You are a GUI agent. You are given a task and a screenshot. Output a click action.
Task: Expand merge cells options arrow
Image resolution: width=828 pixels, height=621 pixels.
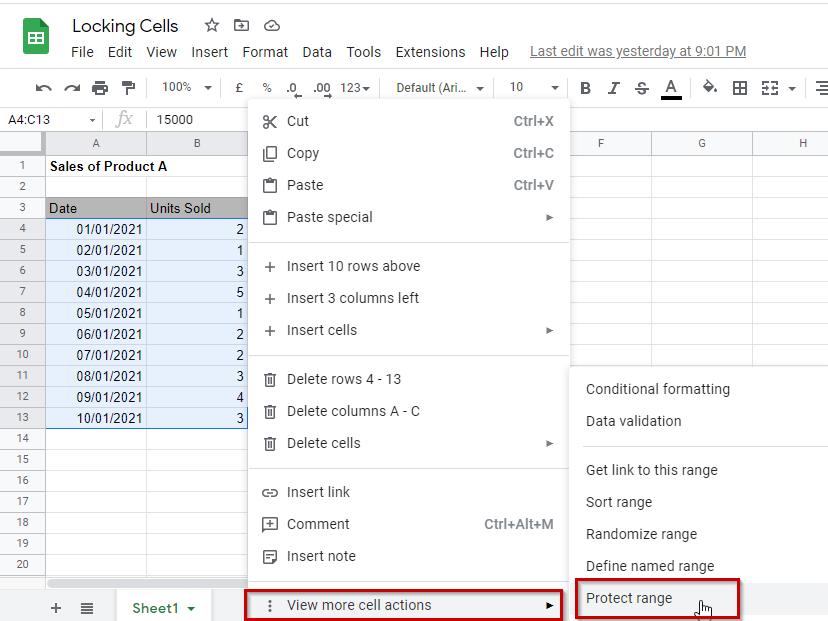[792, 89]
